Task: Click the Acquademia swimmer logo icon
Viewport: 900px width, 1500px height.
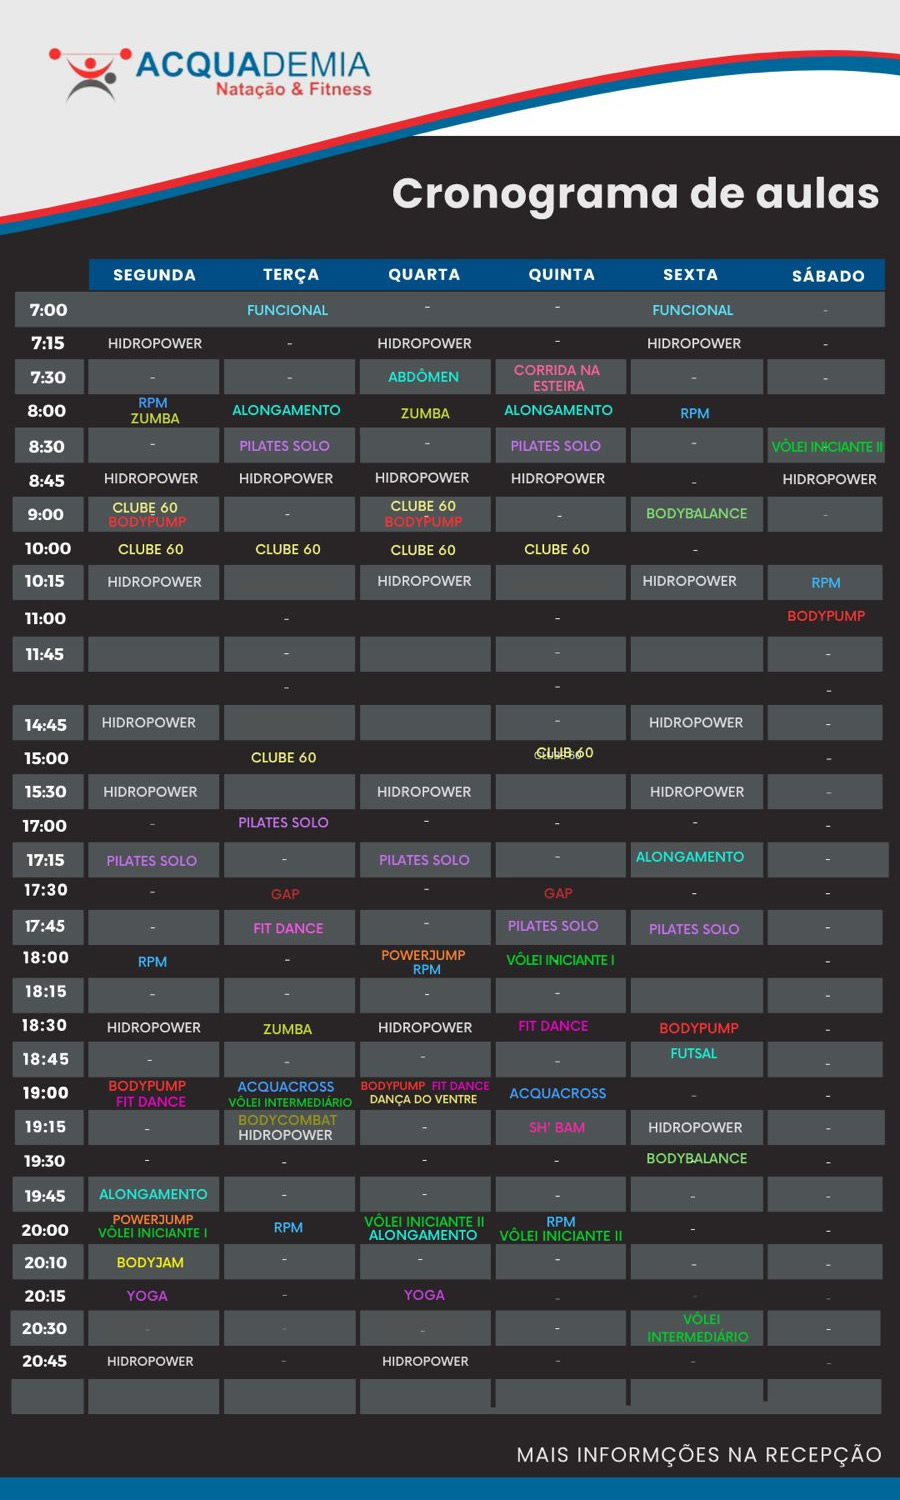Action: [90, 74]
